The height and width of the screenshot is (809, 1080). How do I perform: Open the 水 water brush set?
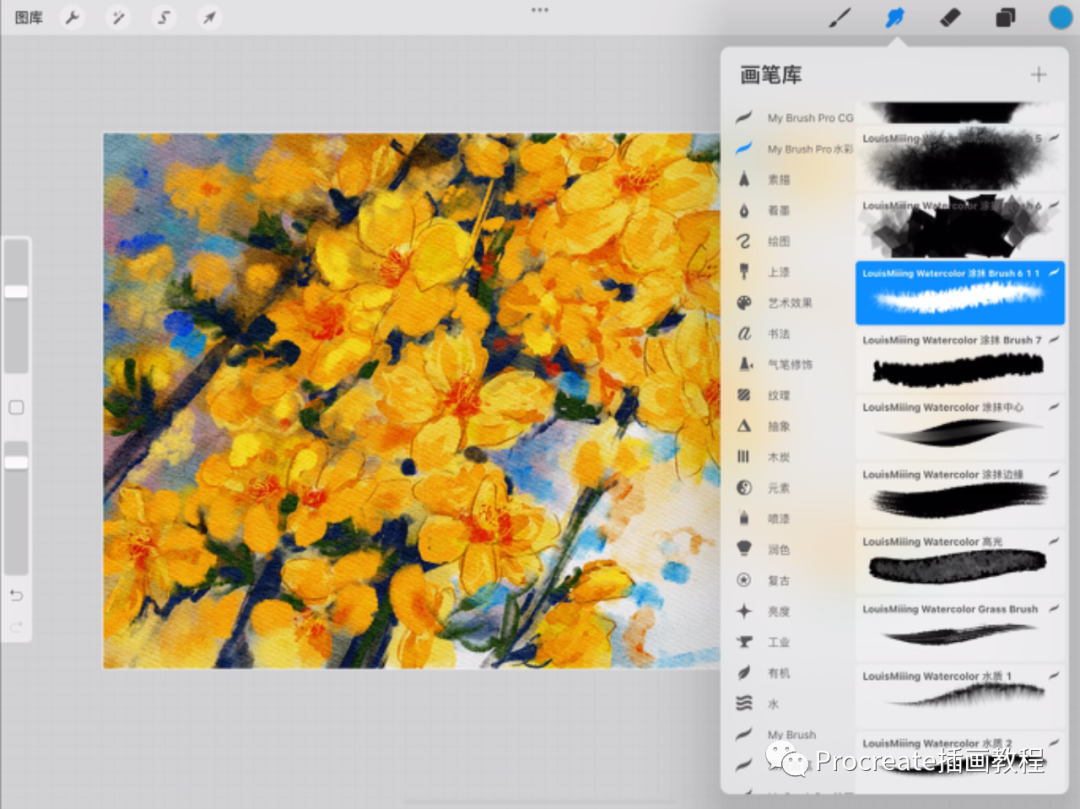[793, 704]
